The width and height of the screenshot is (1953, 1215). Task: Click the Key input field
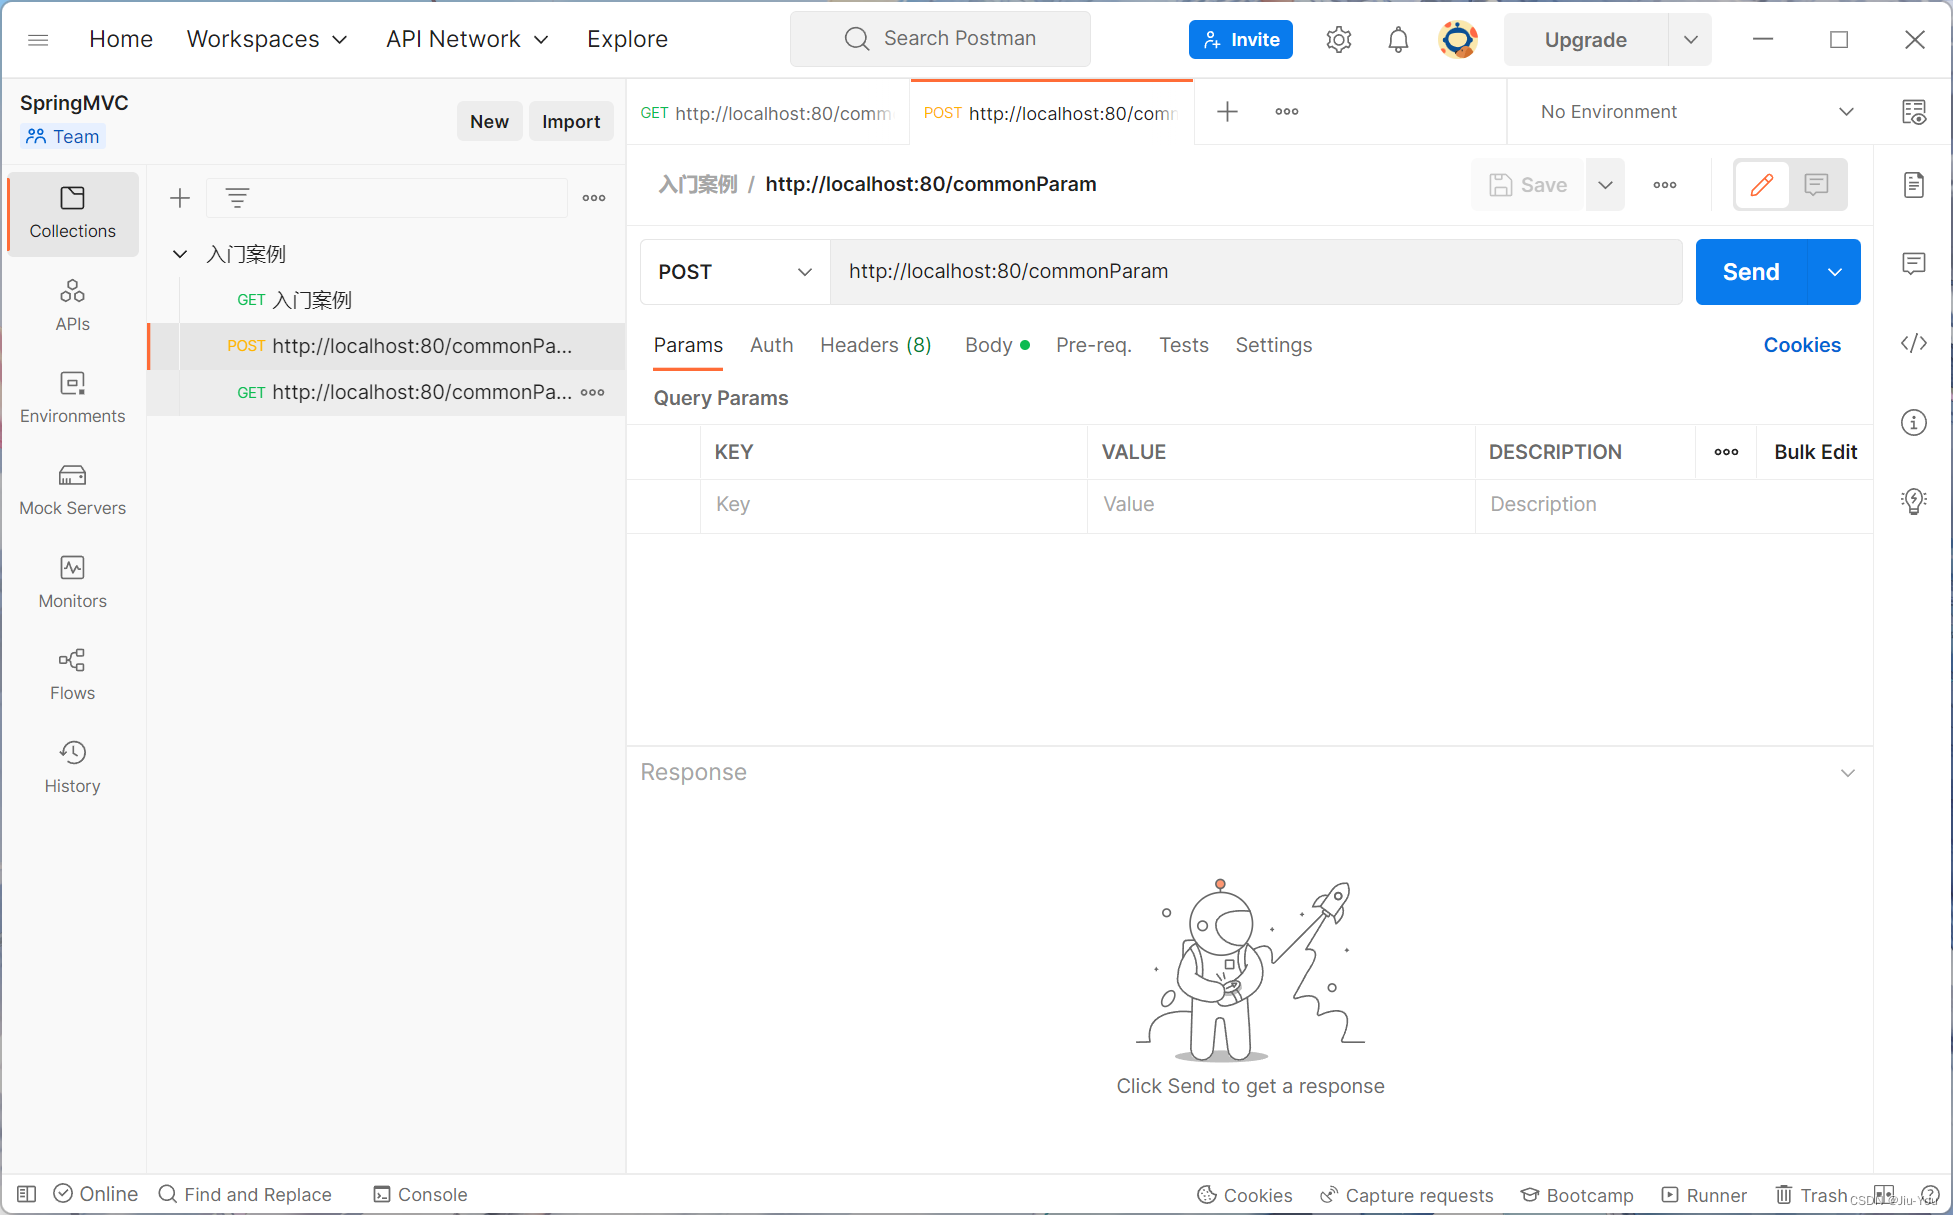pos(893,505)
